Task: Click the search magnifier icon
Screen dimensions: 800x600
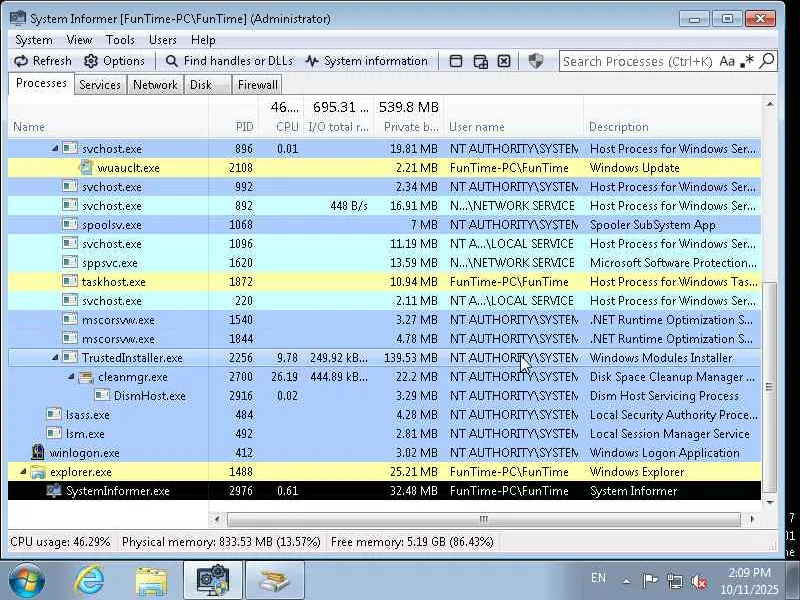Action: [767, 61]
